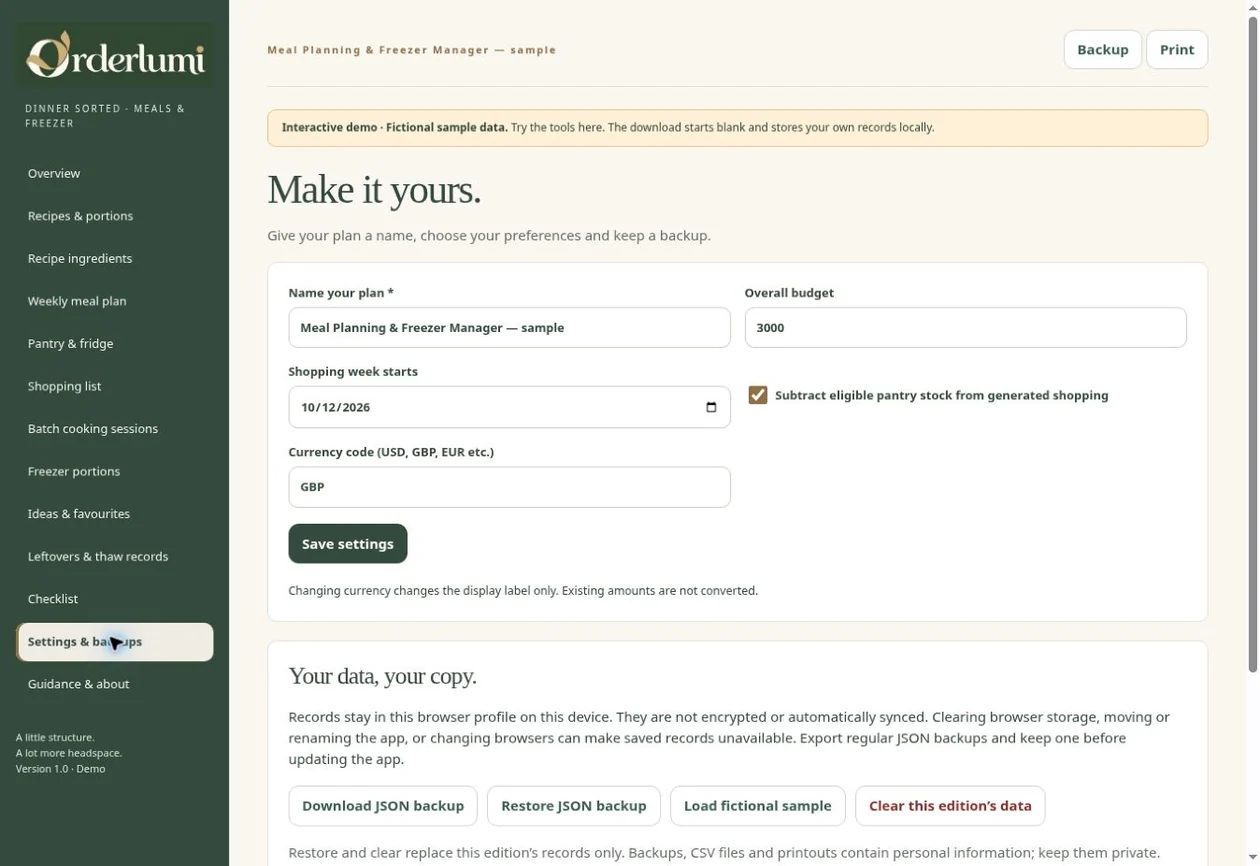Screen dimensions: 1260x866
Task: Open Guidance & about
Action: (x=114, y=684)
